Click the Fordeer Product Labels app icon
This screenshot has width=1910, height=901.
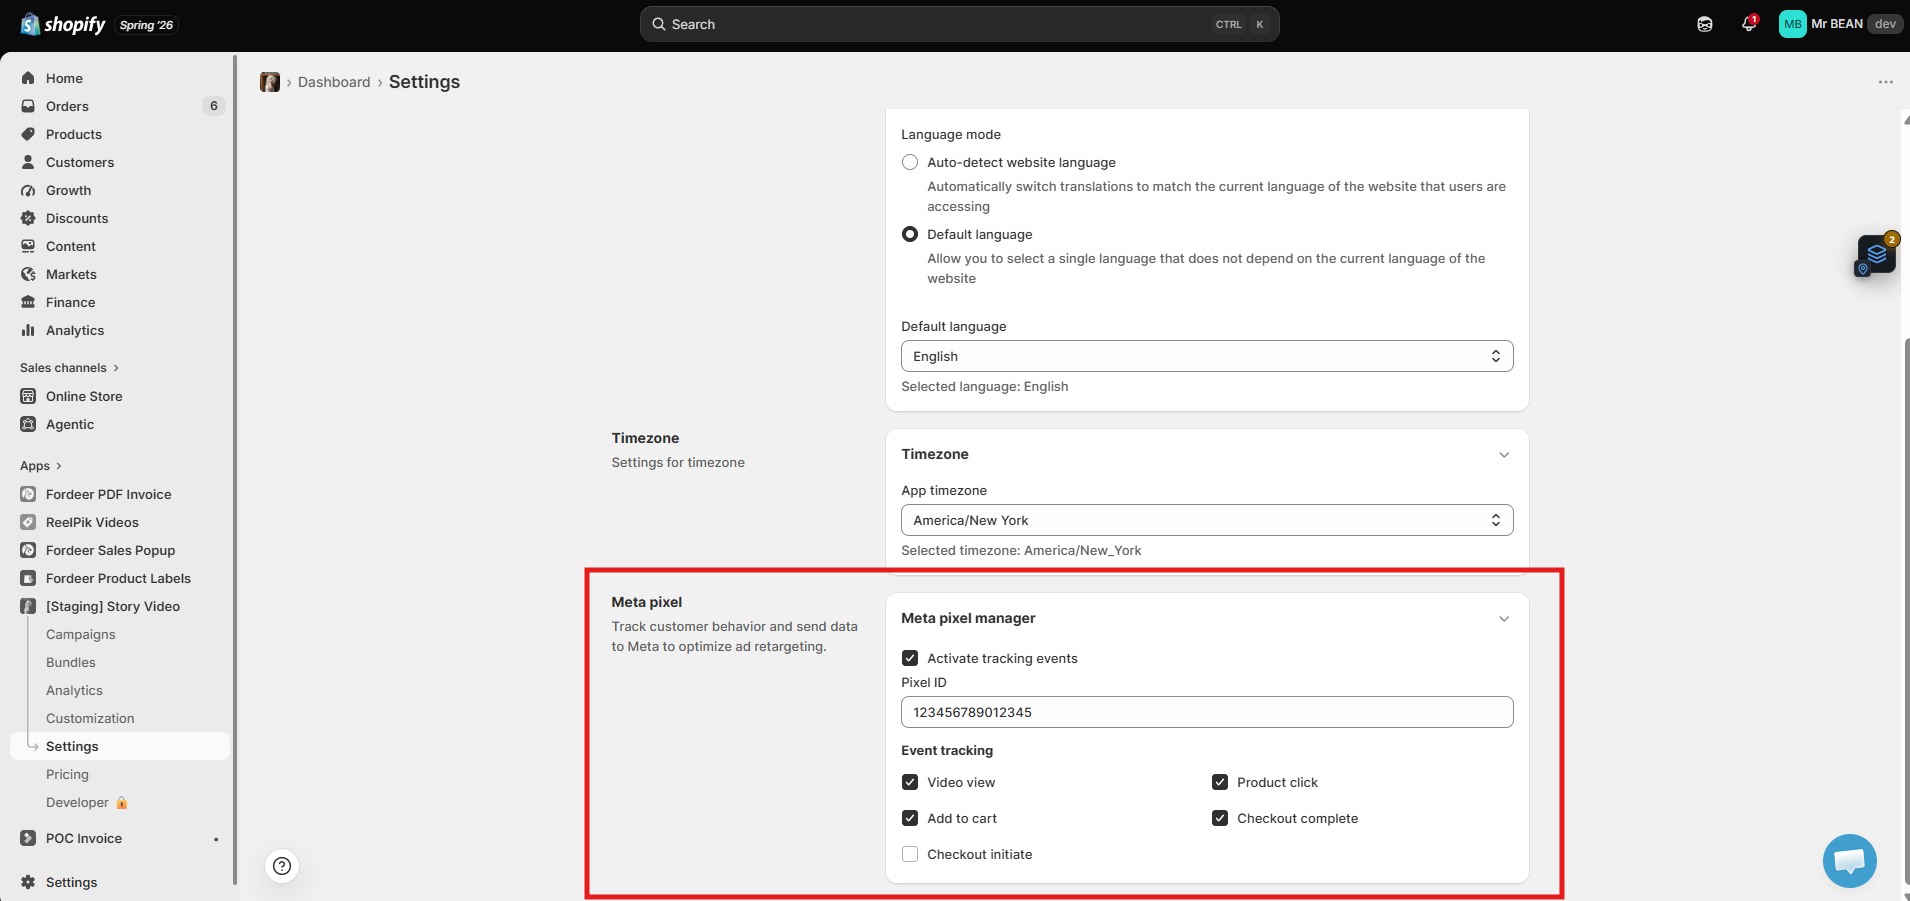28,578
